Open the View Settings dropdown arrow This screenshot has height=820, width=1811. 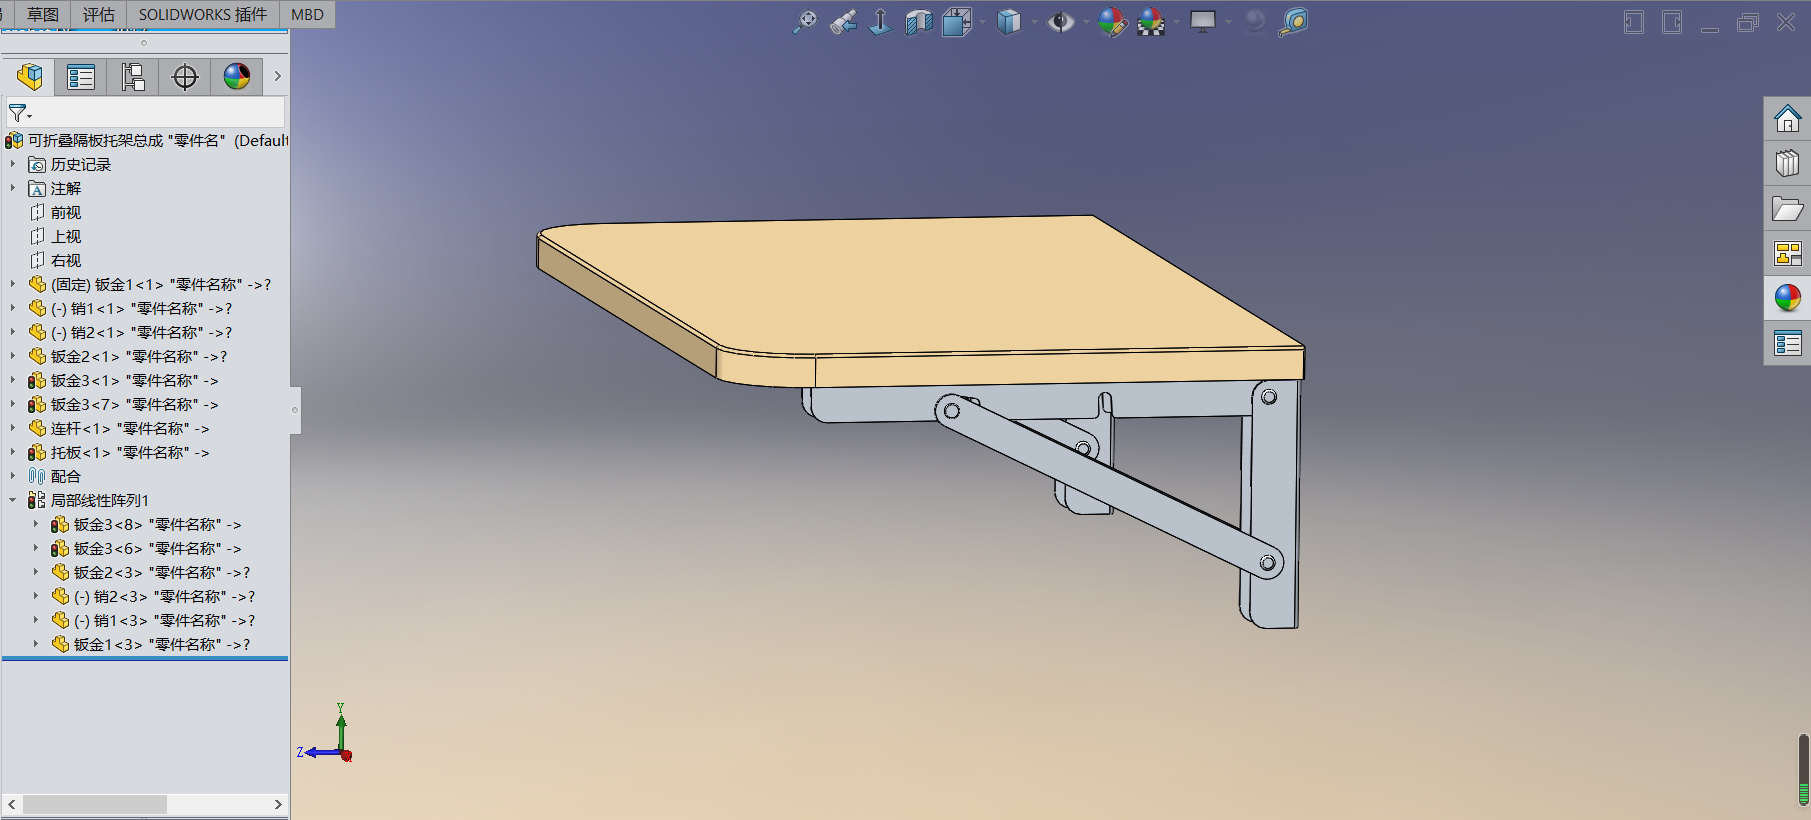(1228, 22)
